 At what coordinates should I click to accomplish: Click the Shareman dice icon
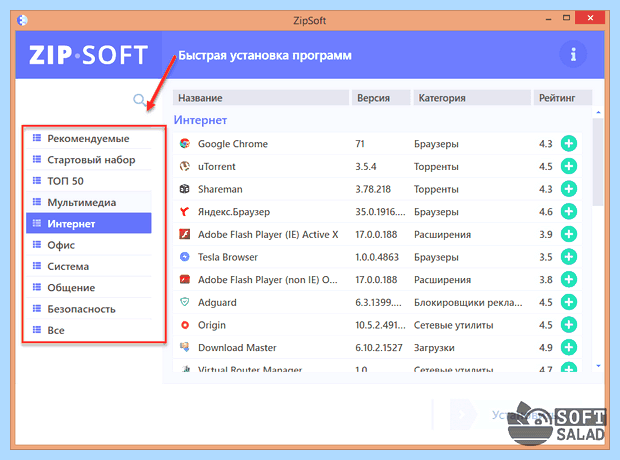pos(185,189)
